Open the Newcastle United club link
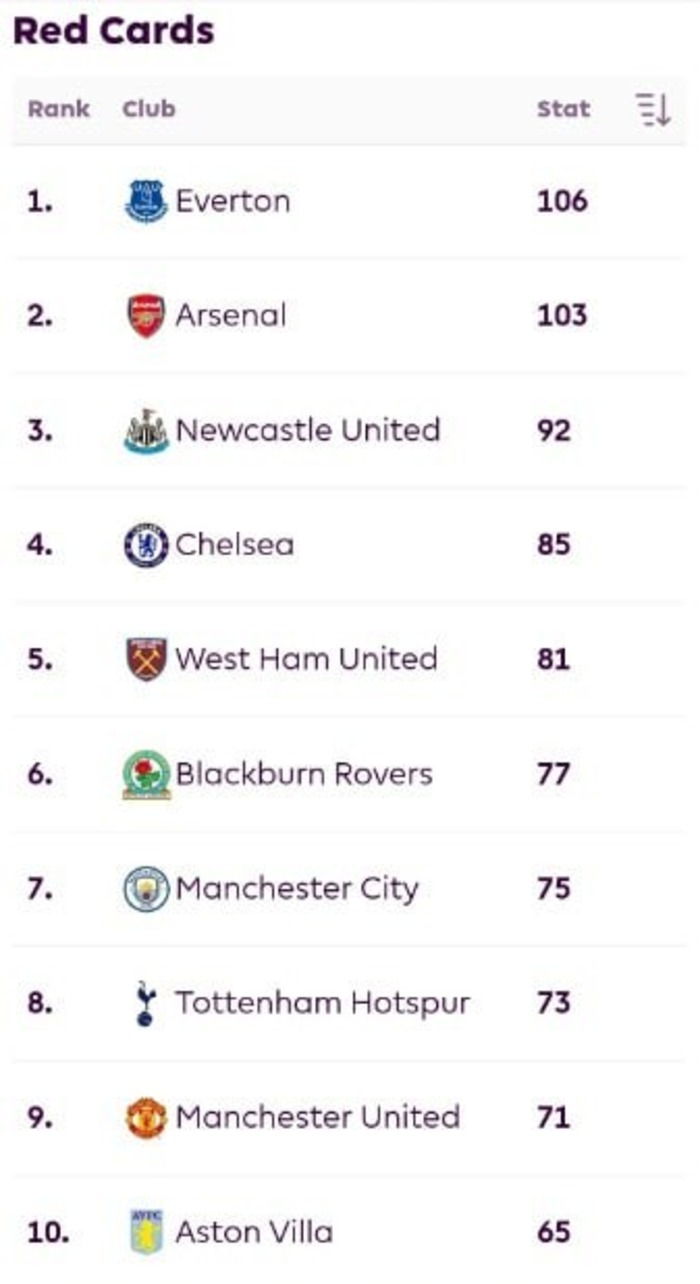Image resolution: width=700 pixels, height=1284 pixels. pyautogui.click(x=308, y=430)
